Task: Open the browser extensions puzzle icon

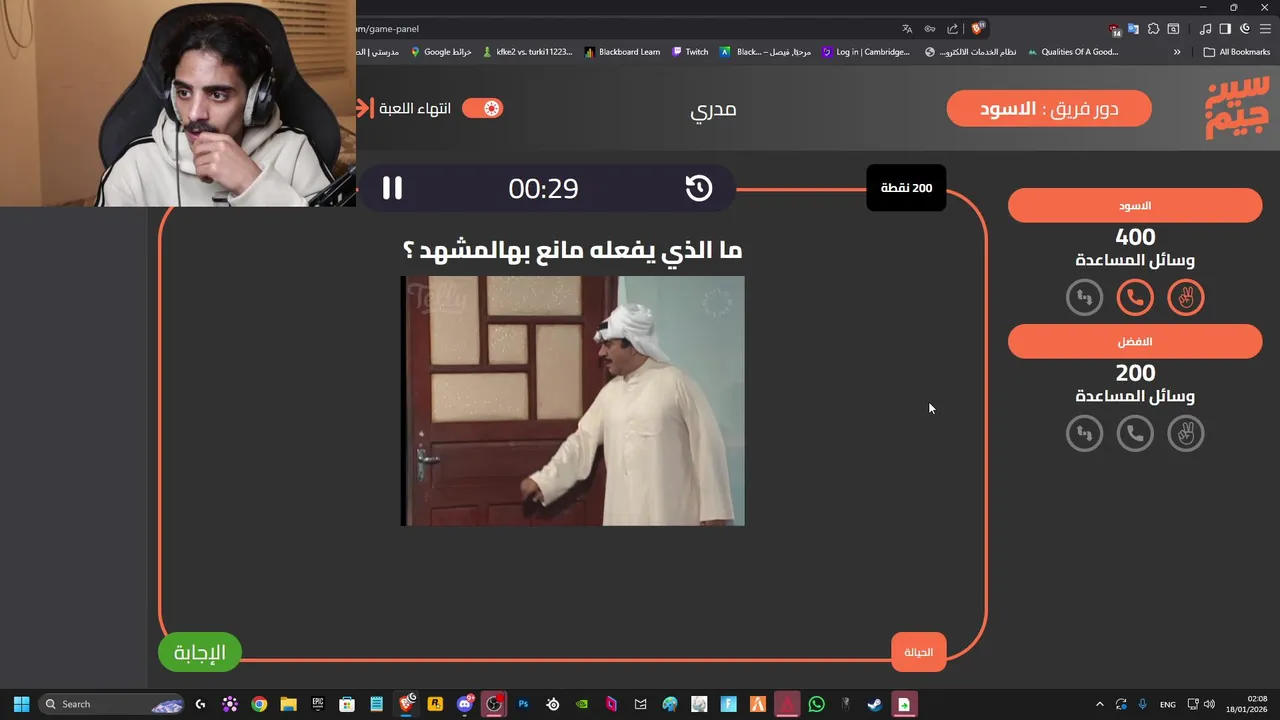Action: (x=1153, y=29)
